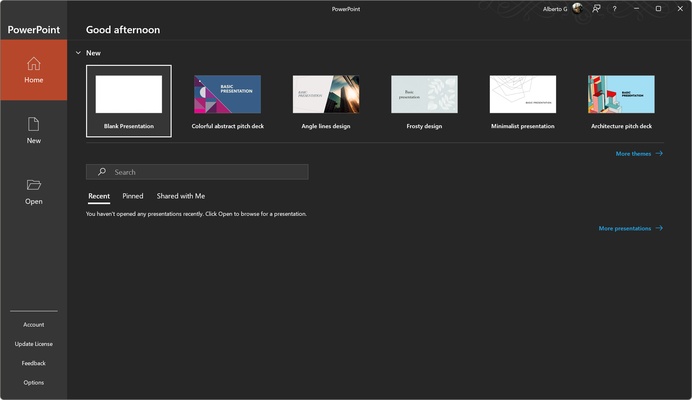692x400 pixels.
Task: Open the Home page in sidebar
Action: pyautogui.click(x=34, y=70)
